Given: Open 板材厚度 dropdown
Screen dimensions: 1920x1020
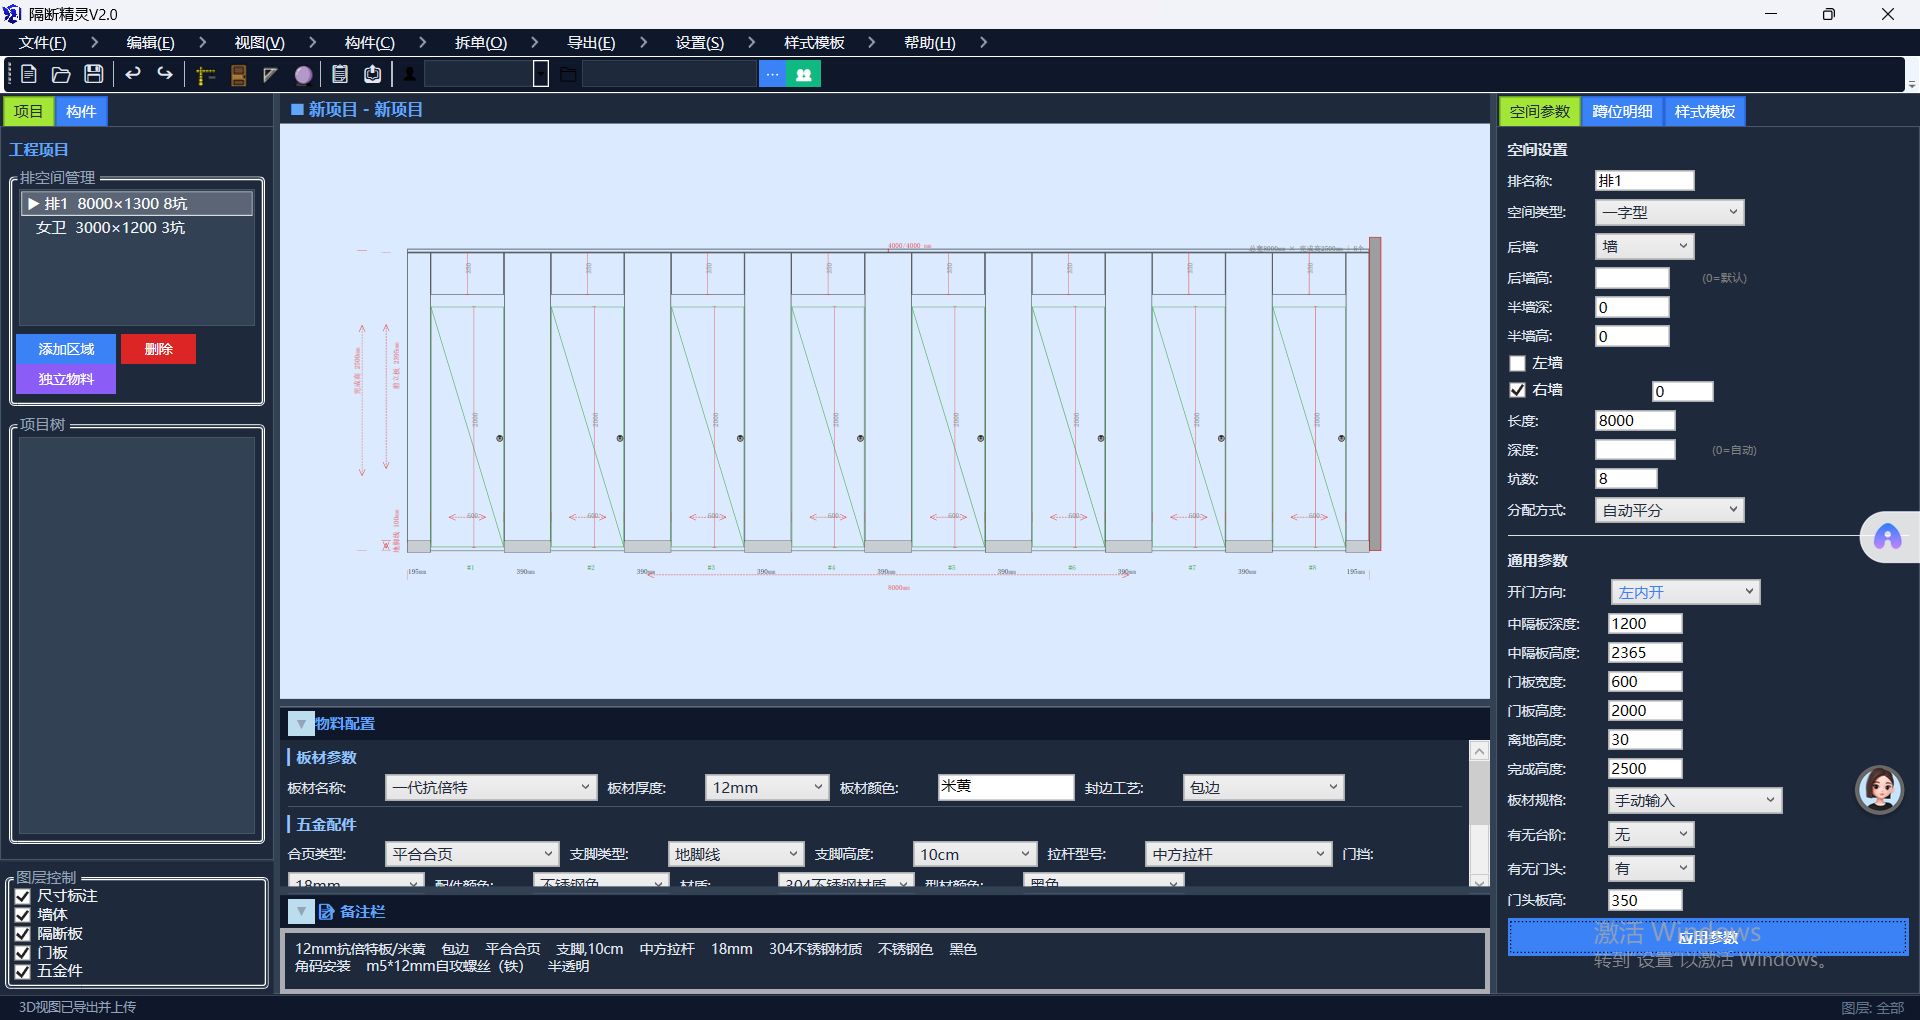Looking at the screenshot, I should point(767,788).
